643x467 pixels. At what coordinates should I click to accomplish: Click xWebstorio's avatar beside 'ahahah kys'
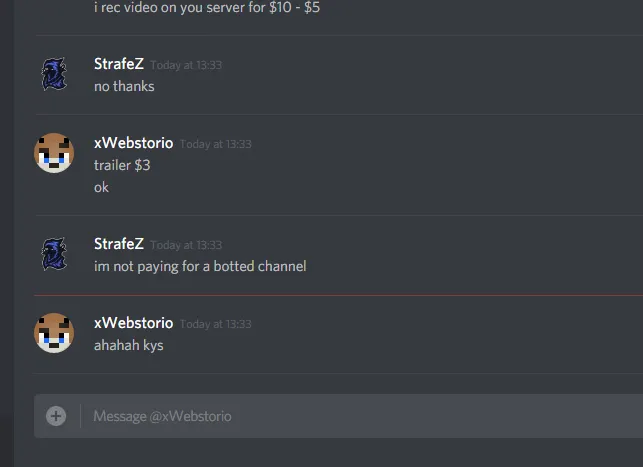(54, 333)
